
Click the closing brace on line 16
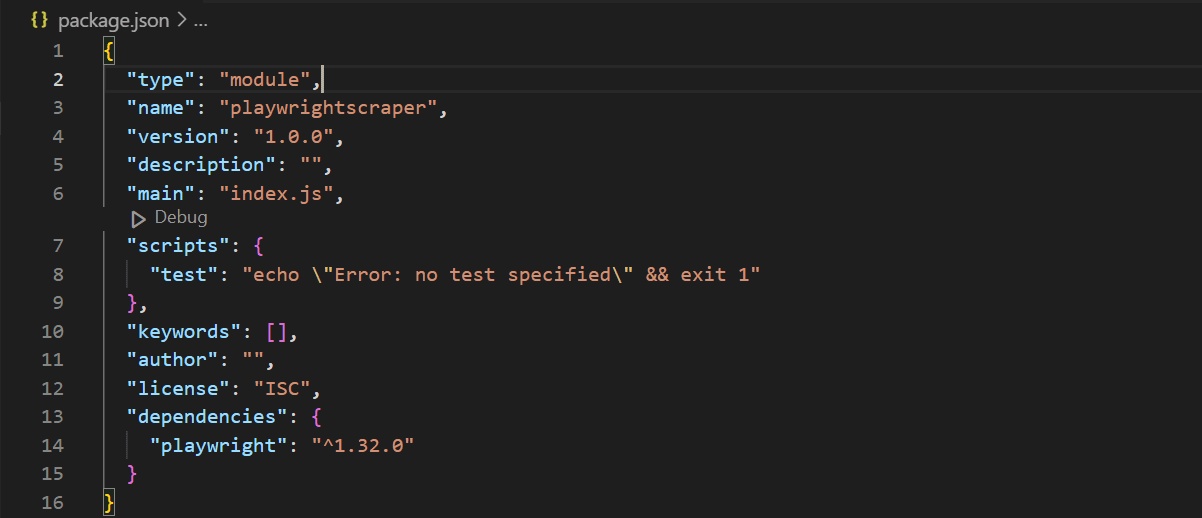109,502
